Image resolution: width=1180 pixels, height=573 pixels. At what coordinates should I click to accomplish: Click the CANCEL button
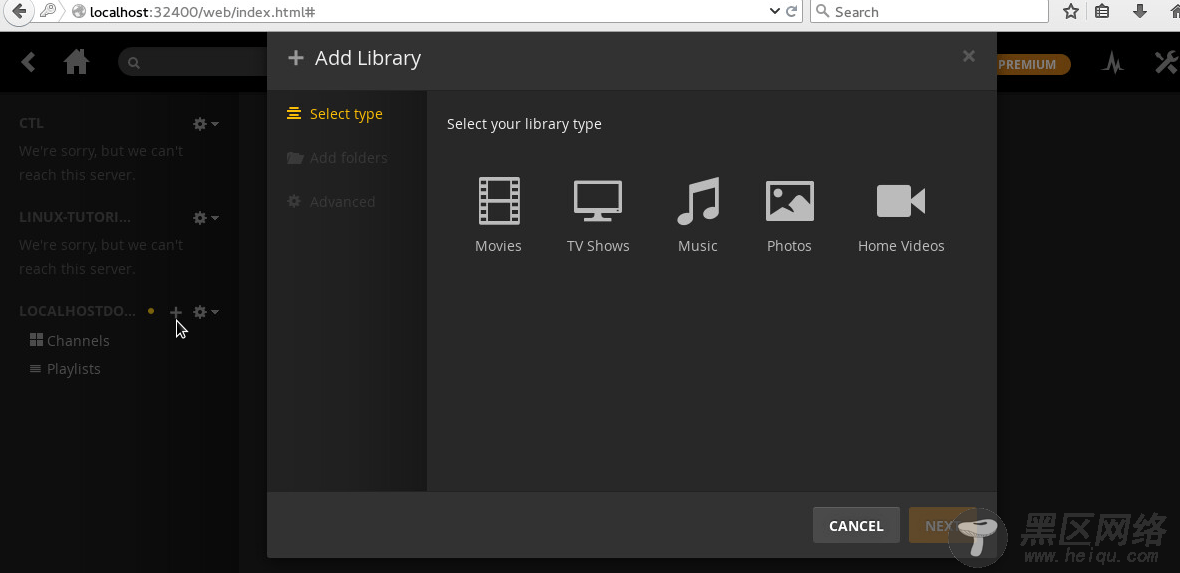[x=856, y=526]
